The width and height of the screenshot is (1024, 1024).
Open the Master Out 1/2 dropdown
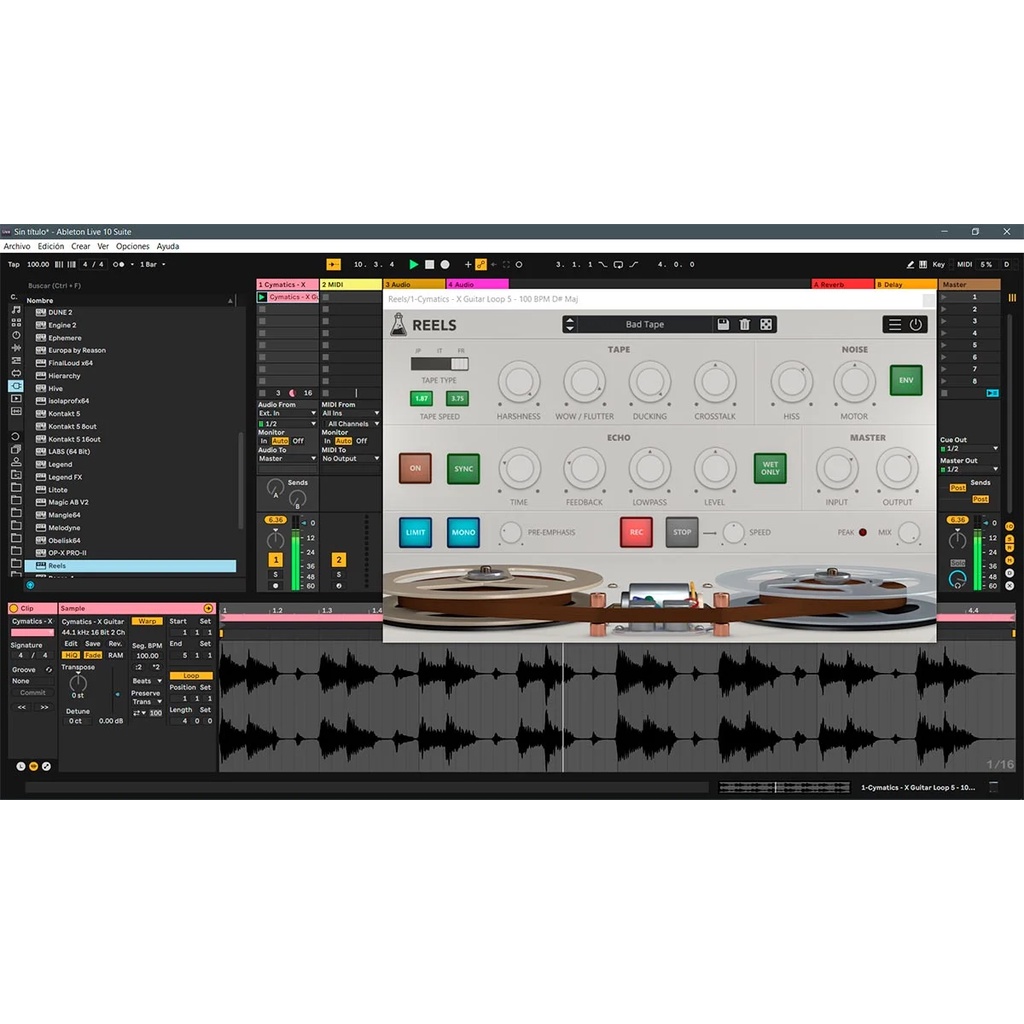coord(969,470)
